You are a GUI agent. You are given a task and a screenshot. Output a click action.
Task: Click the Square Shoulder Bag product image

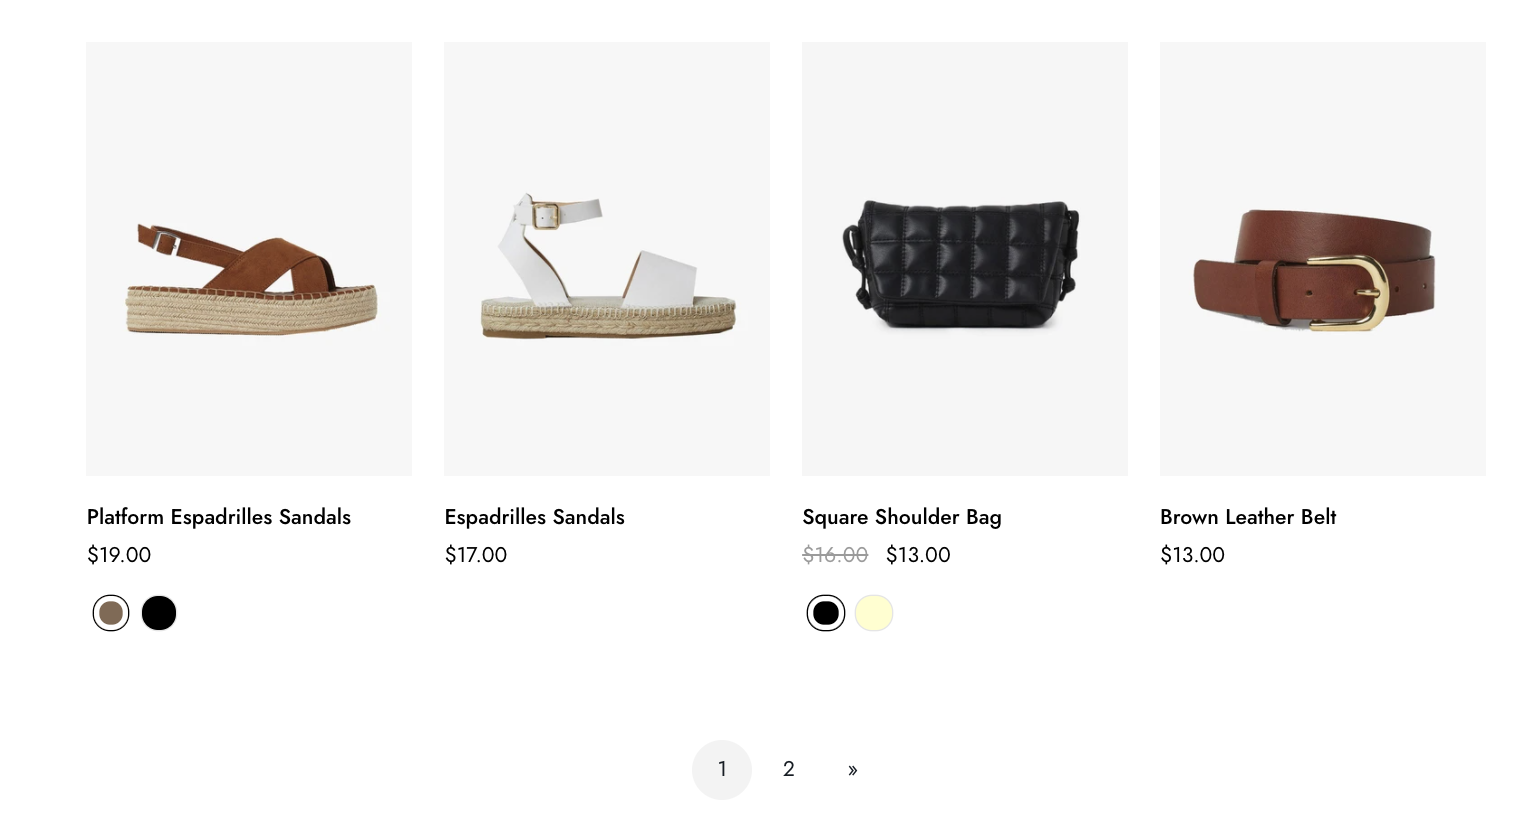click(x=965, y=258)
